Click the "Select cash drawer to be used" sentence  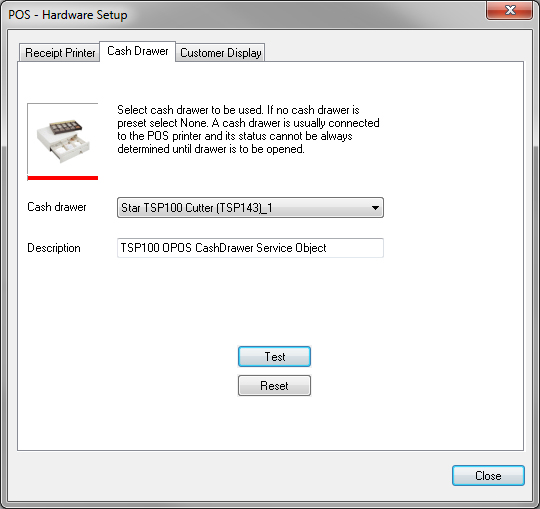[x=190, y=110]
